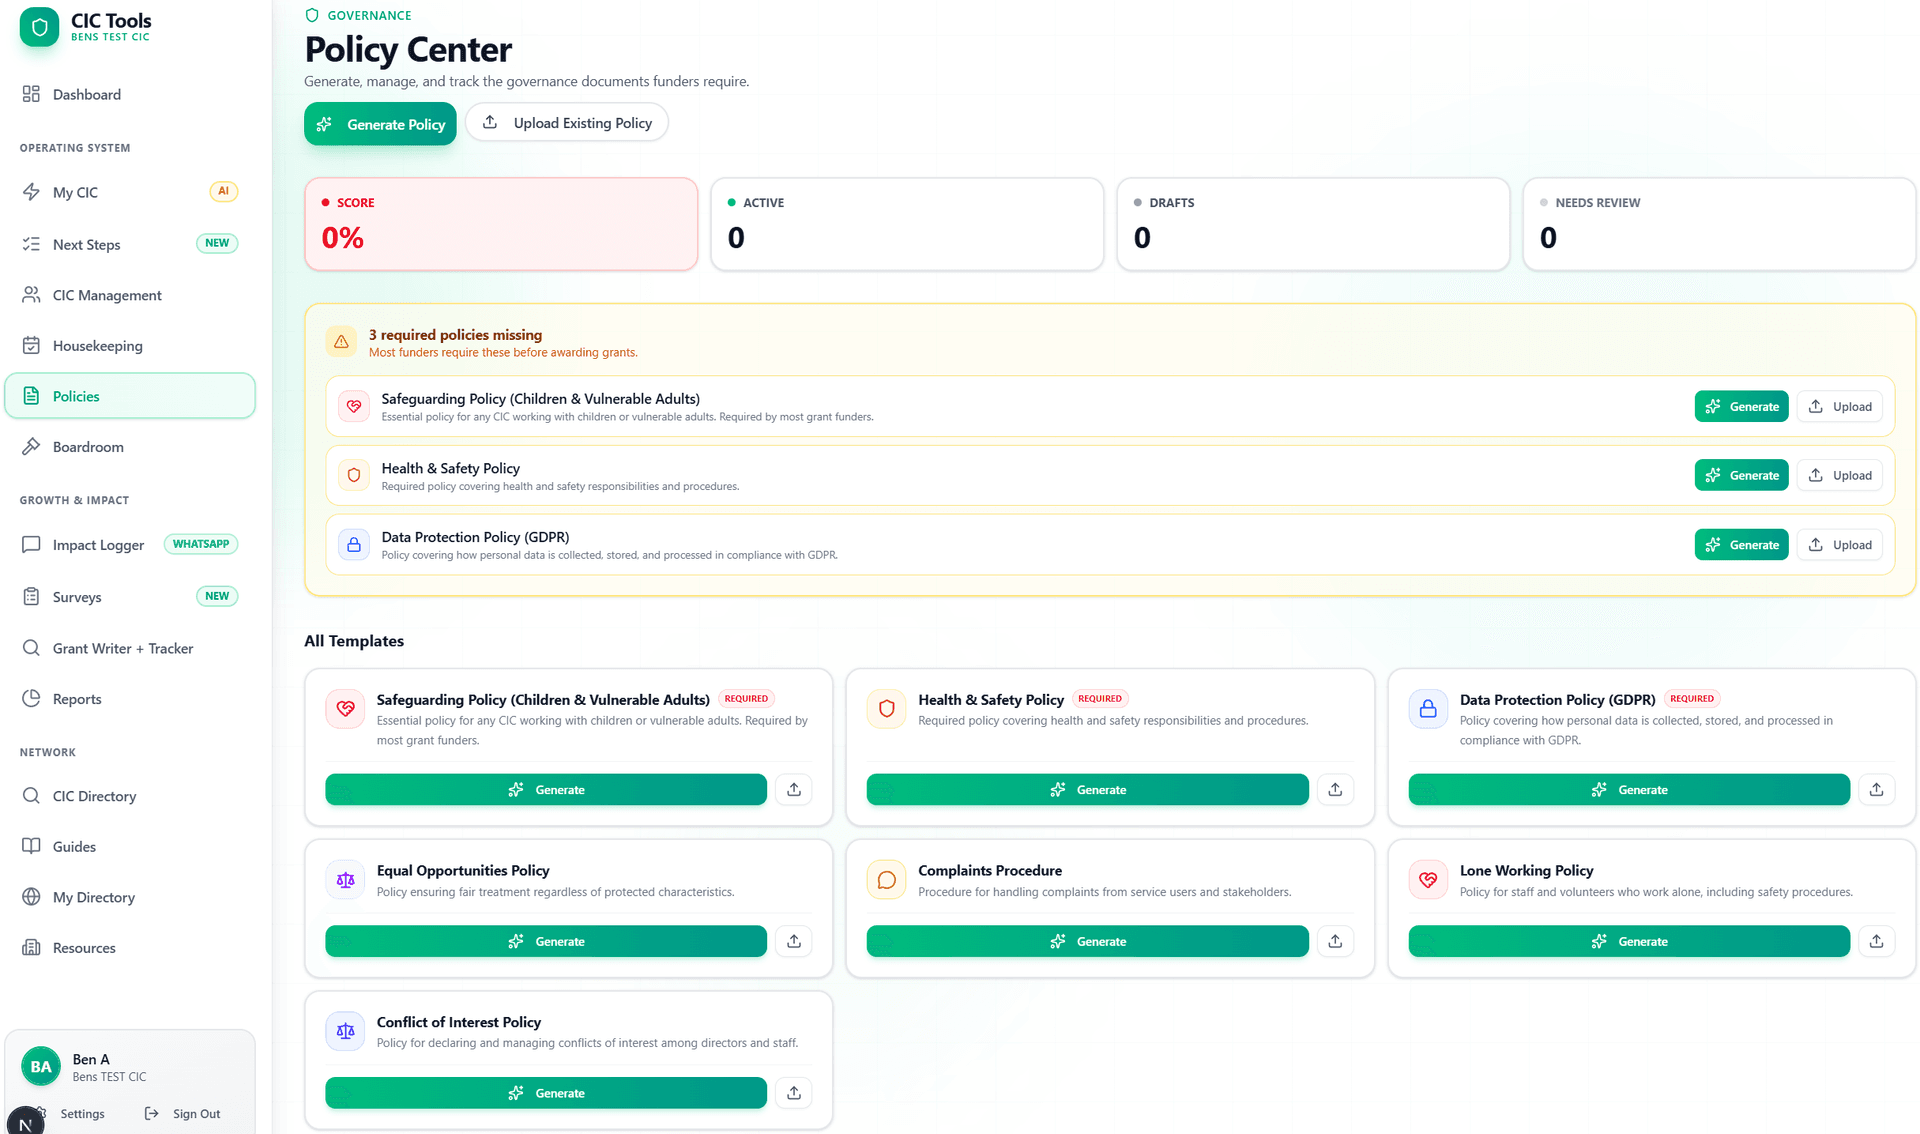Click the BA user avatar
This screenshot has width=1920, height=1134.
click(x=40, y=1066)
